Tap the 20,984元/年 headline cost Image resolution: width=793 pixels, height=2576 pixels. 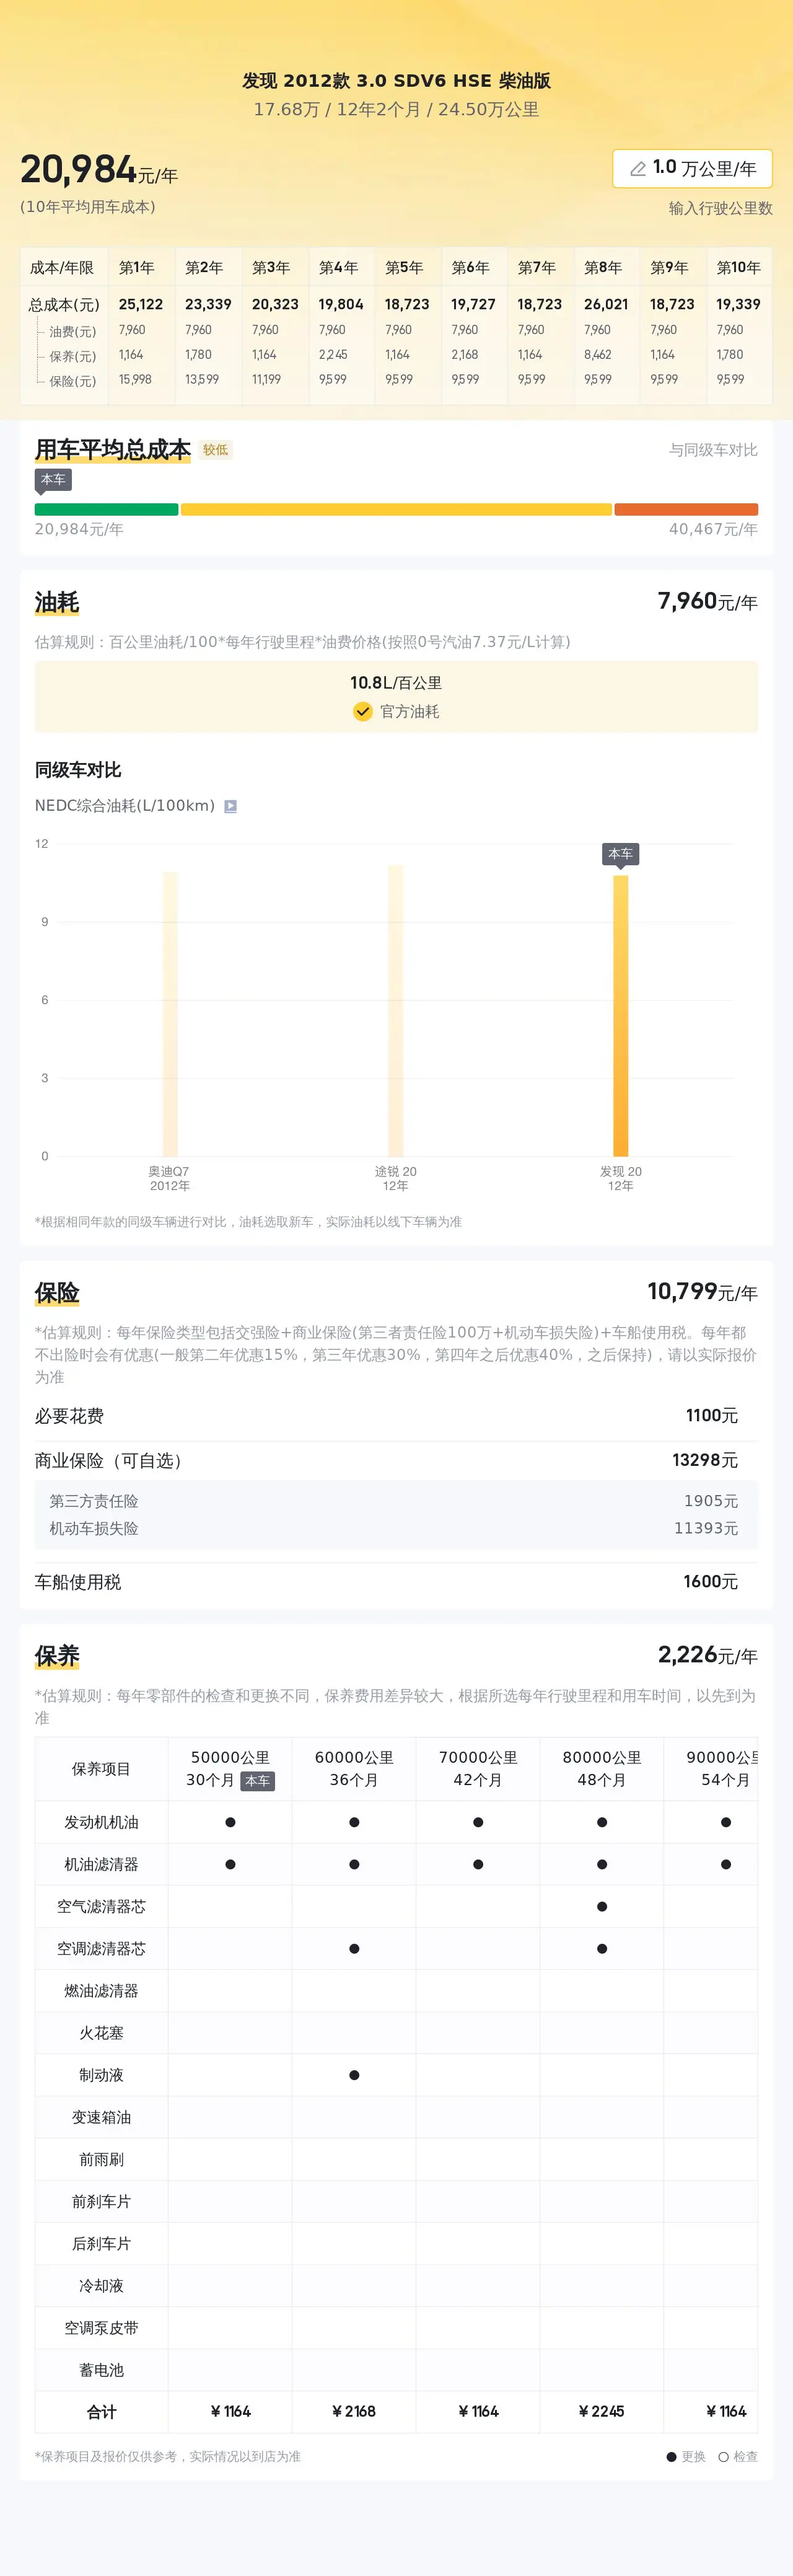(x=99, y=170)
